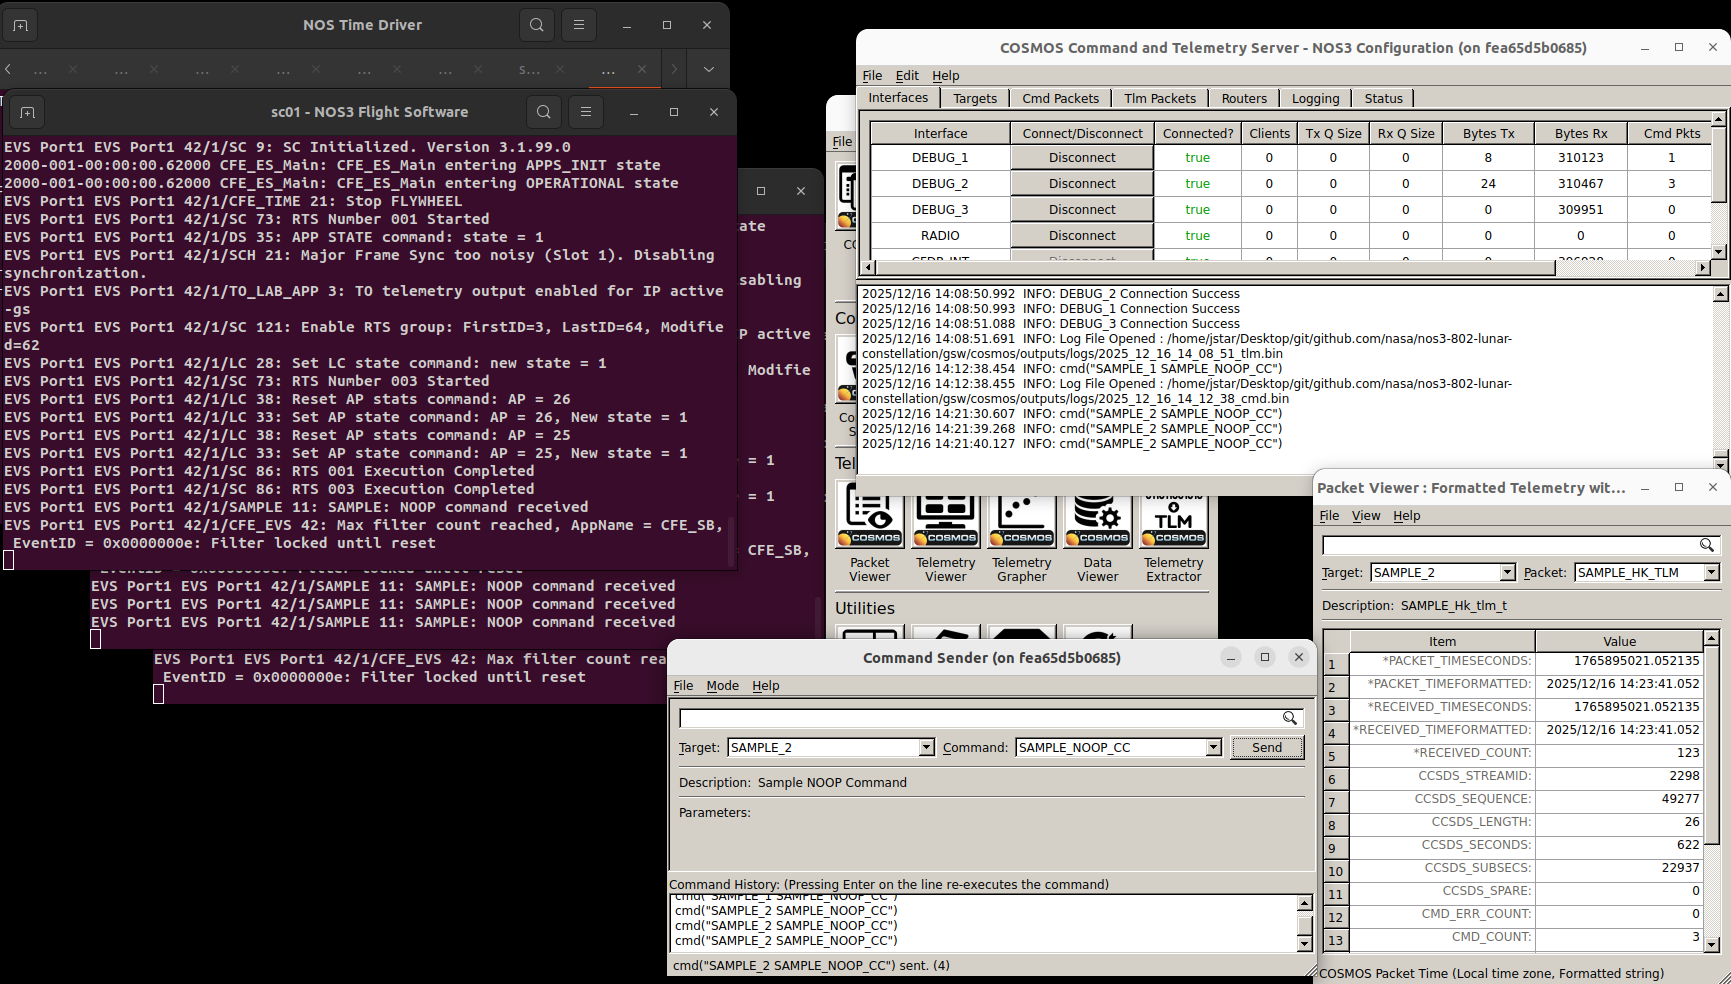Show previous tabs arrow in NOS Time Driver
The height and width of the screenshot is (984, 1731).
click(x=8, y=69)
